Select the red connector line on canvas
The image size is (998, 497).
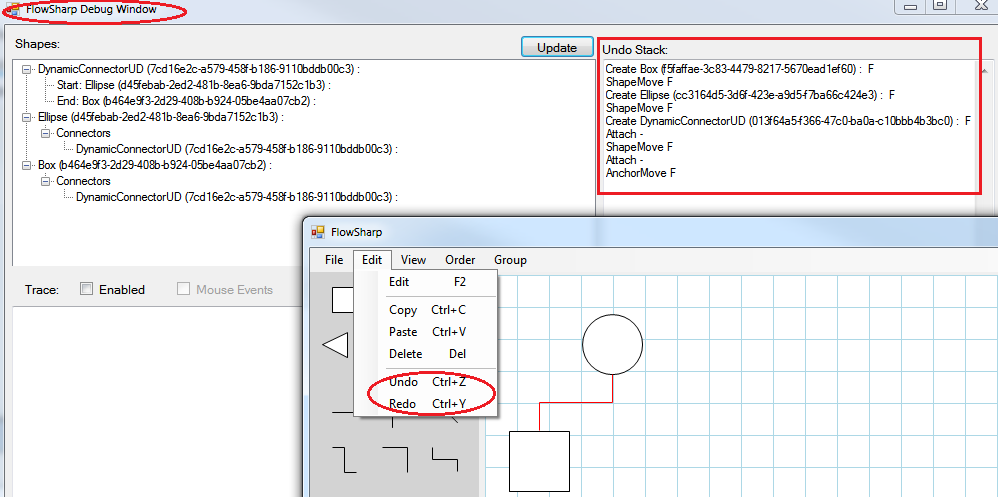(576, 402)
